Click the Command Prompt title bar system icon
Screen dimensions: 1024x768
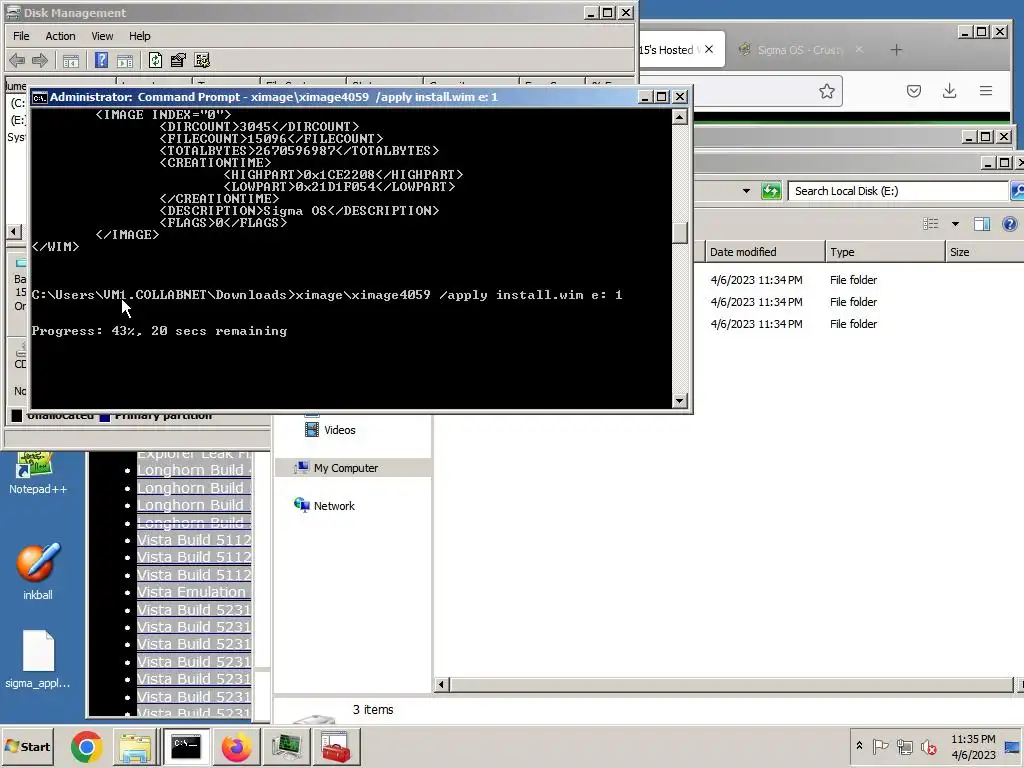pos(40,97)
